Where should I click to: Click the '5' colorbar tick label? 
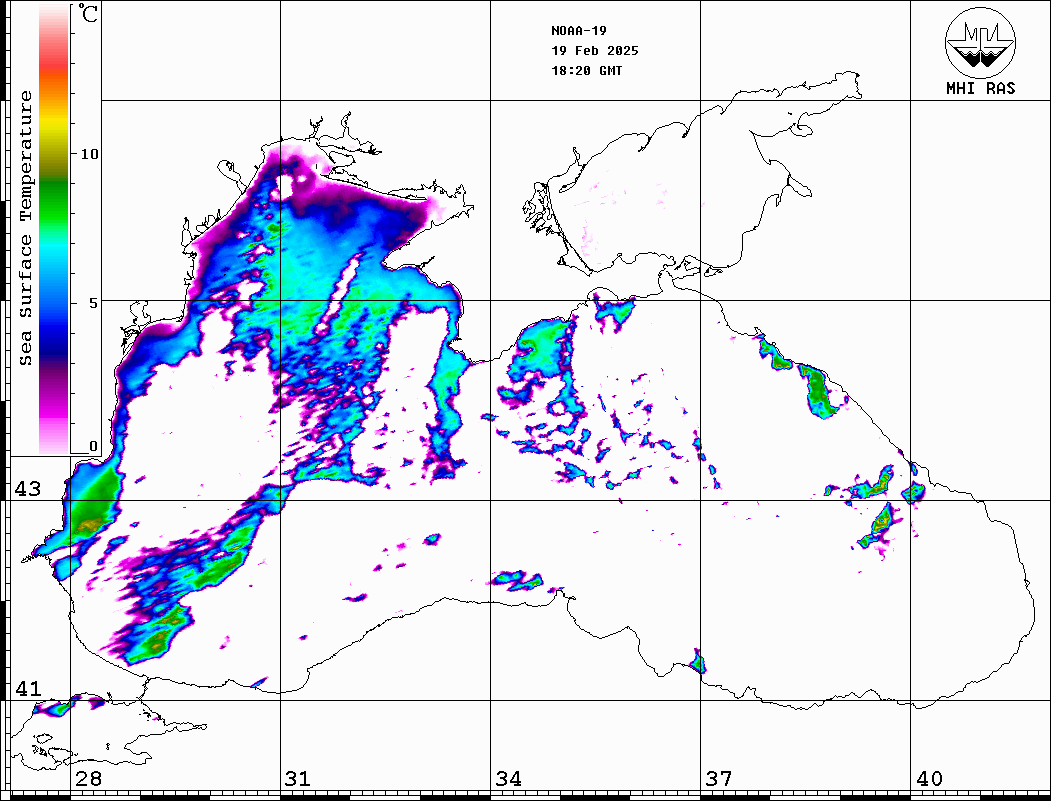coord(94,303)
